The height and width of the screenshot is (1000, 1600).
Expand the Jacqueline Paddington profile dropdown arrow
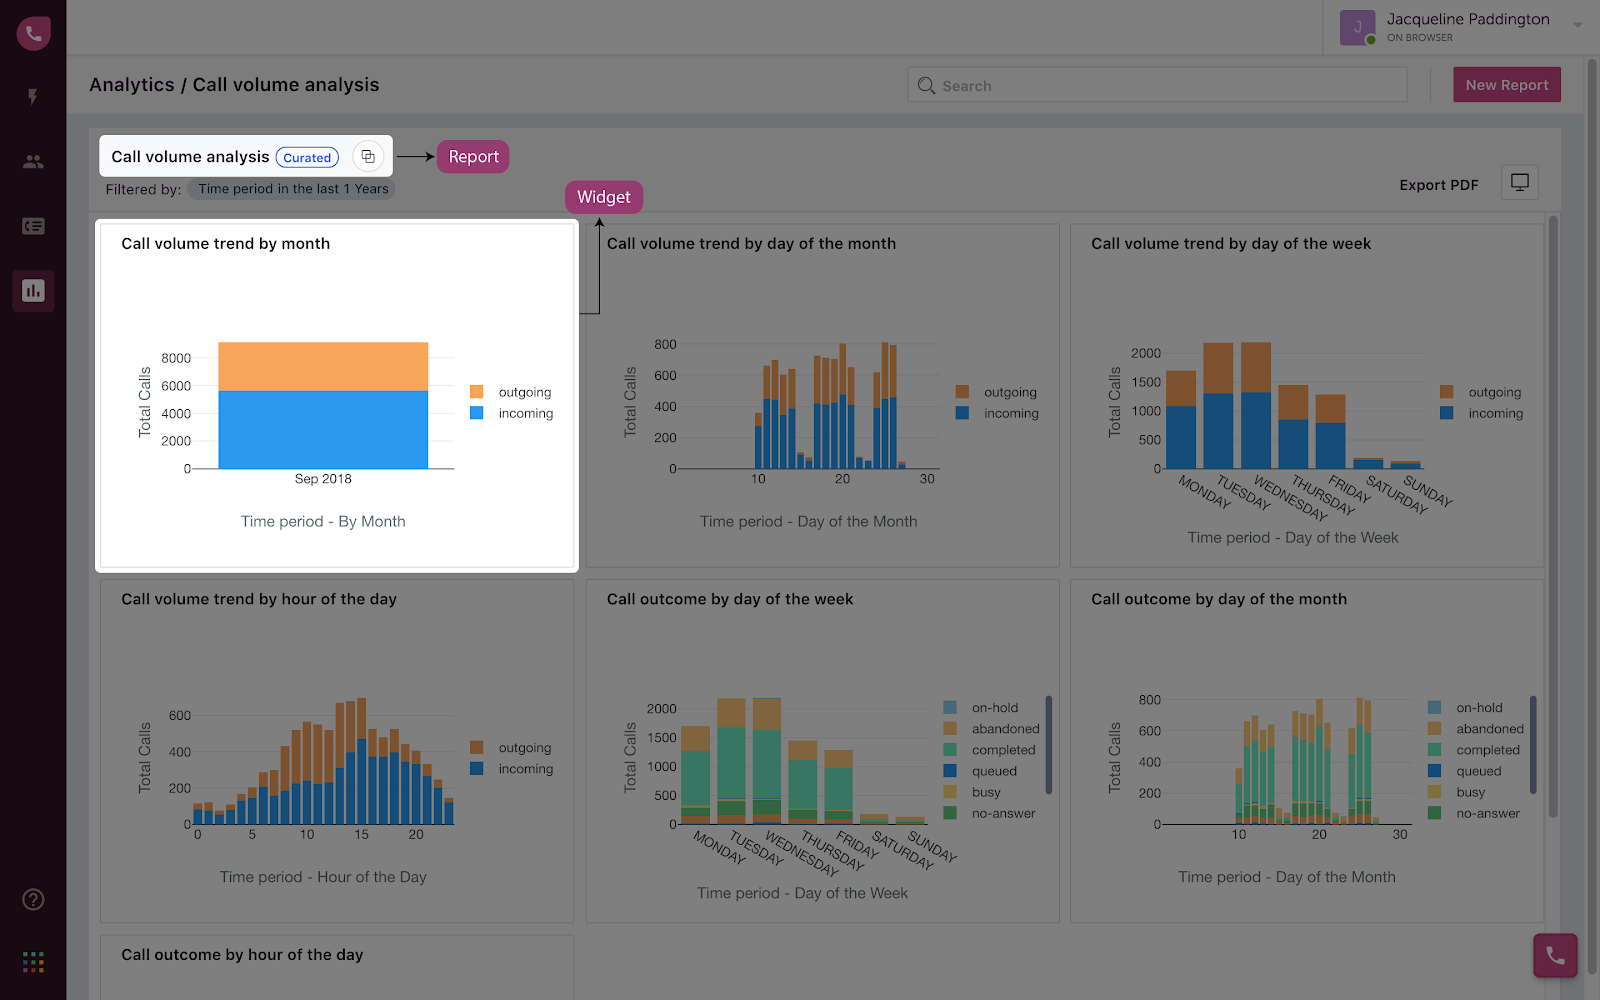(x=1577, y=25)
